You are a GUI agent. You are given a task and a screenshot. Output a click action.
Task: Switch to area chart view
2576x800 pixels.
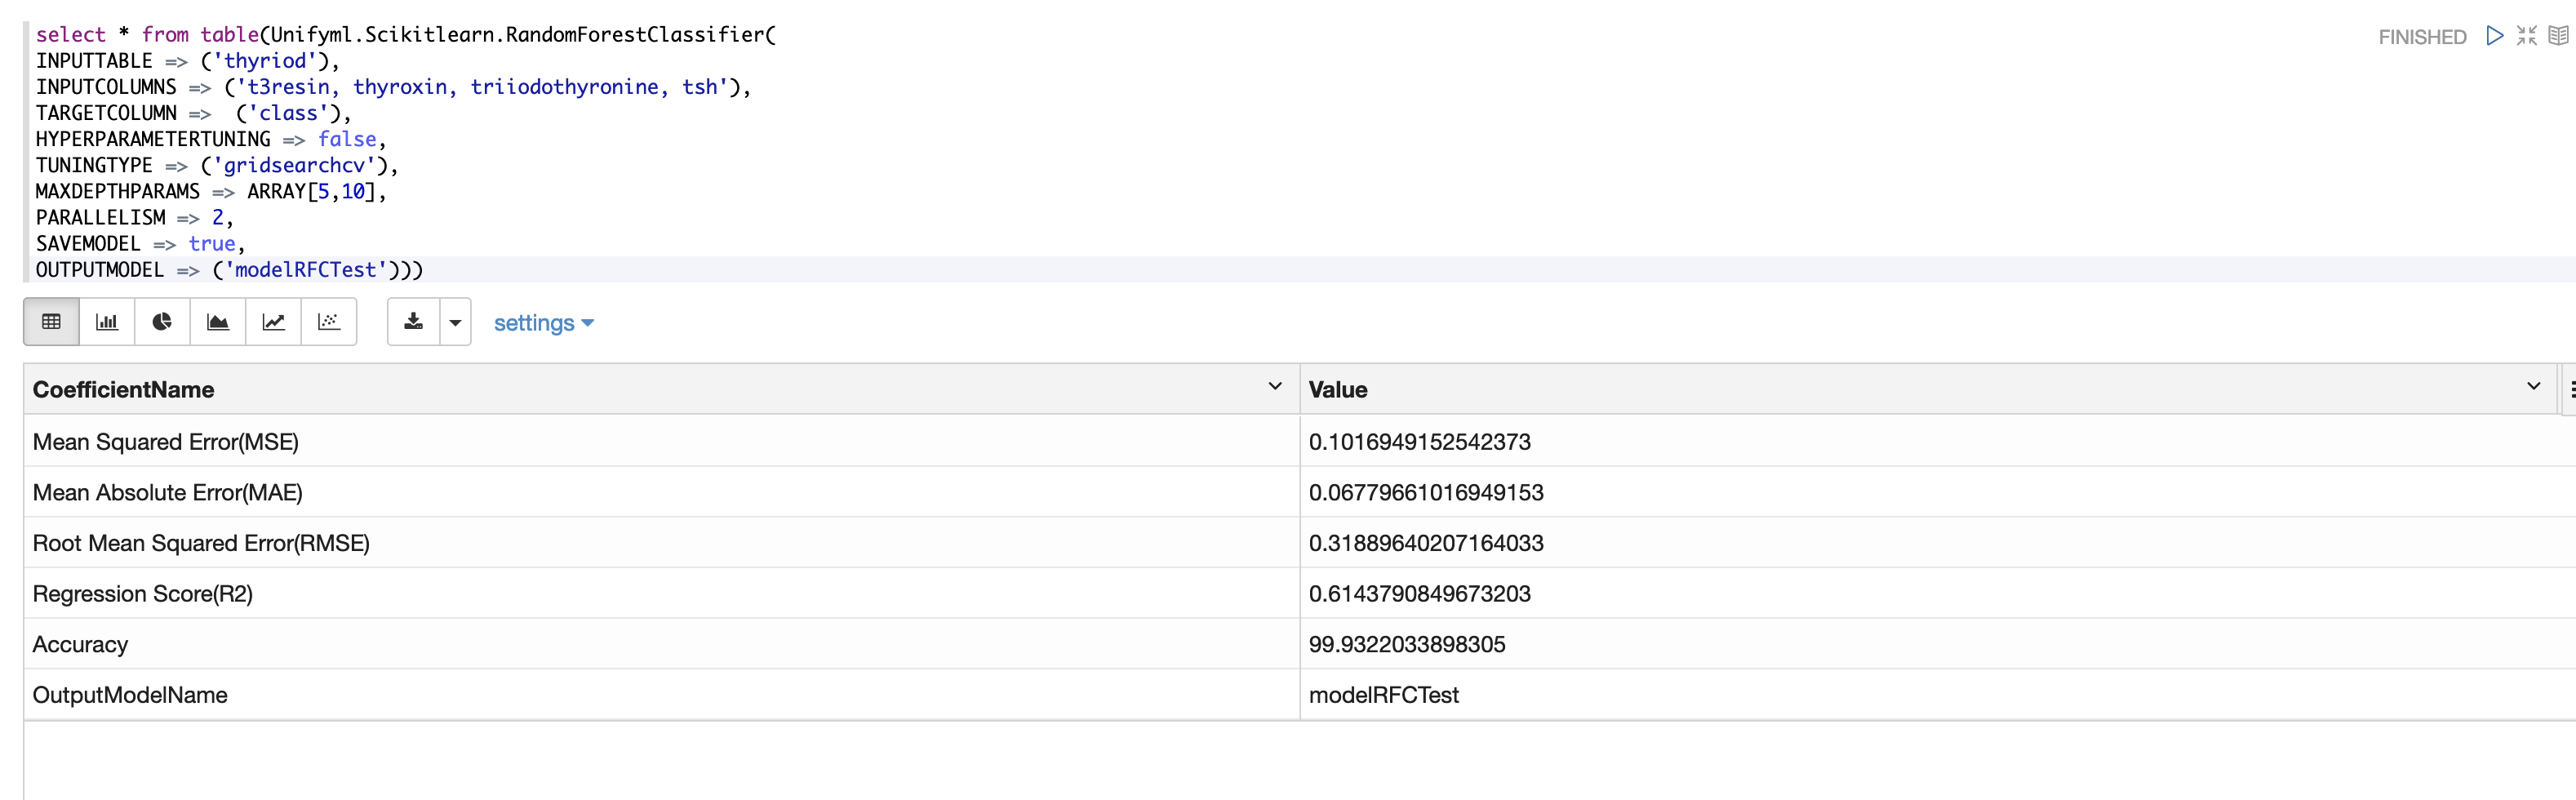pyautogui.click(x=218, y=322)
